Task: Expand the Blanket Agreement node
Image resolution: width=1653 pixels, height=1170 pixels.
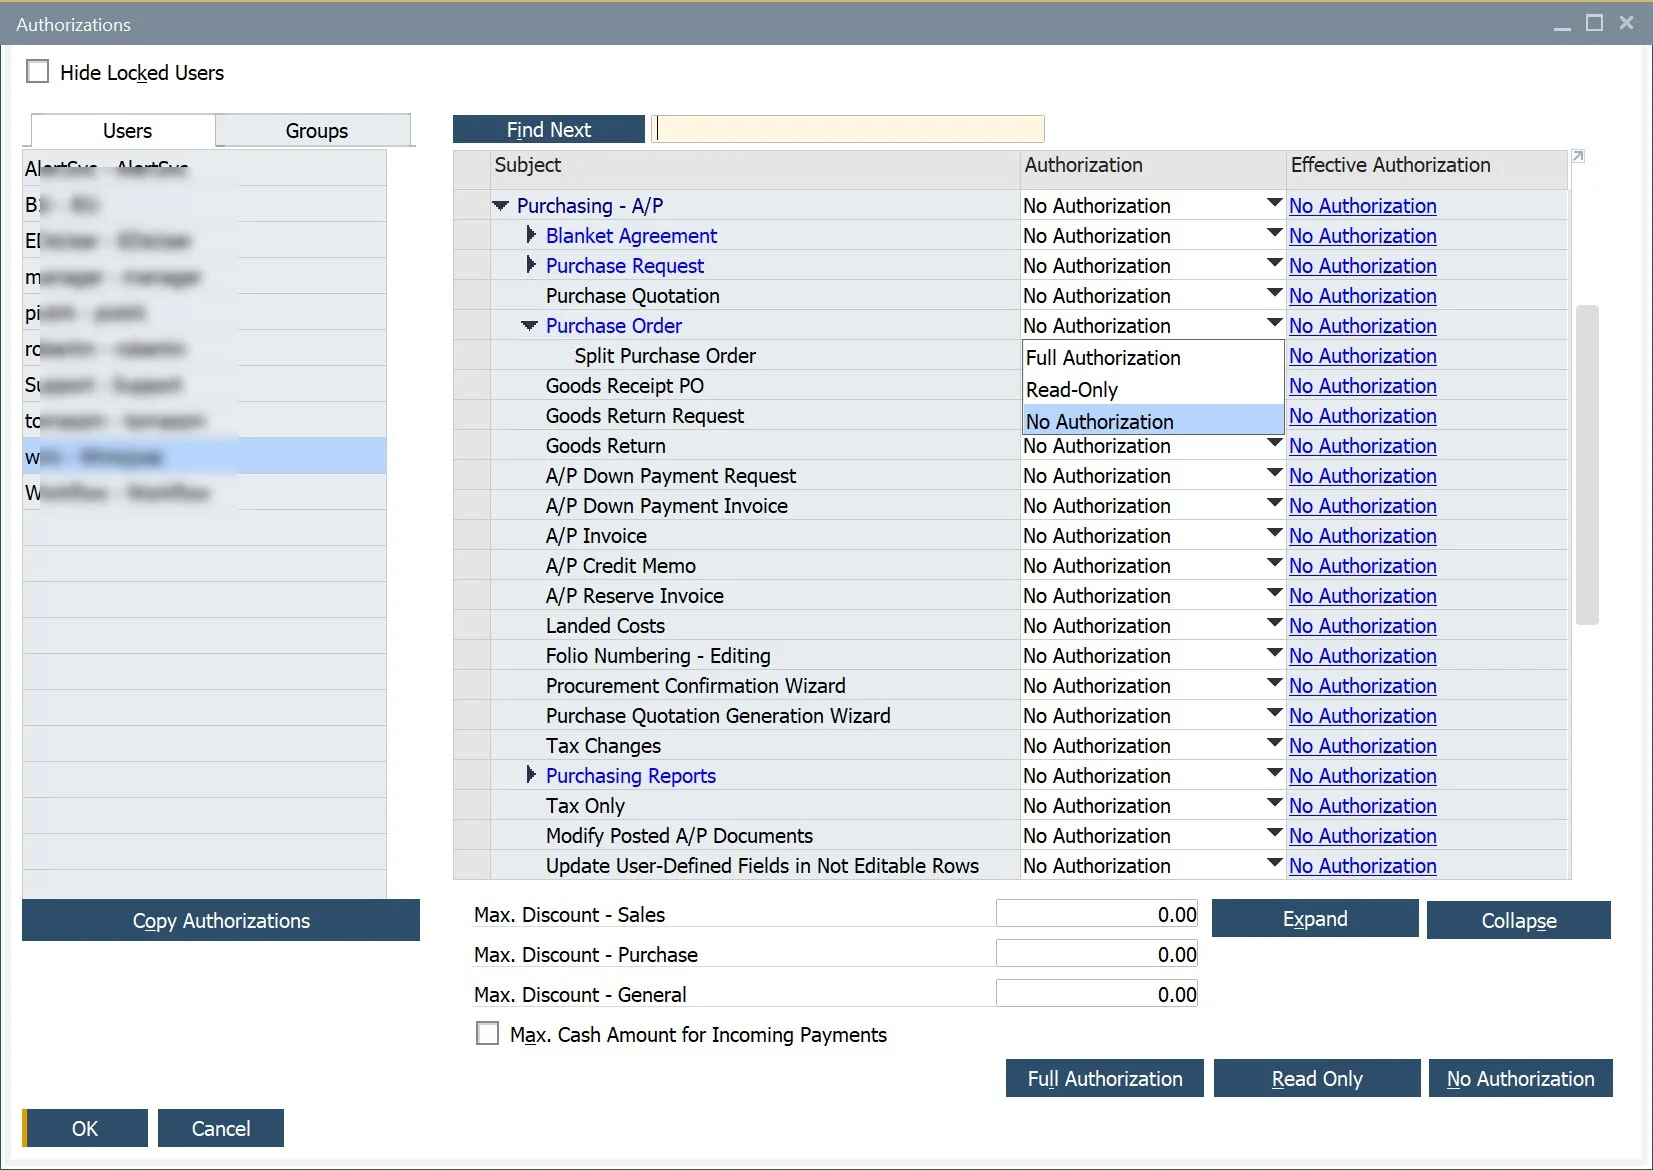Action: (530, 235)
